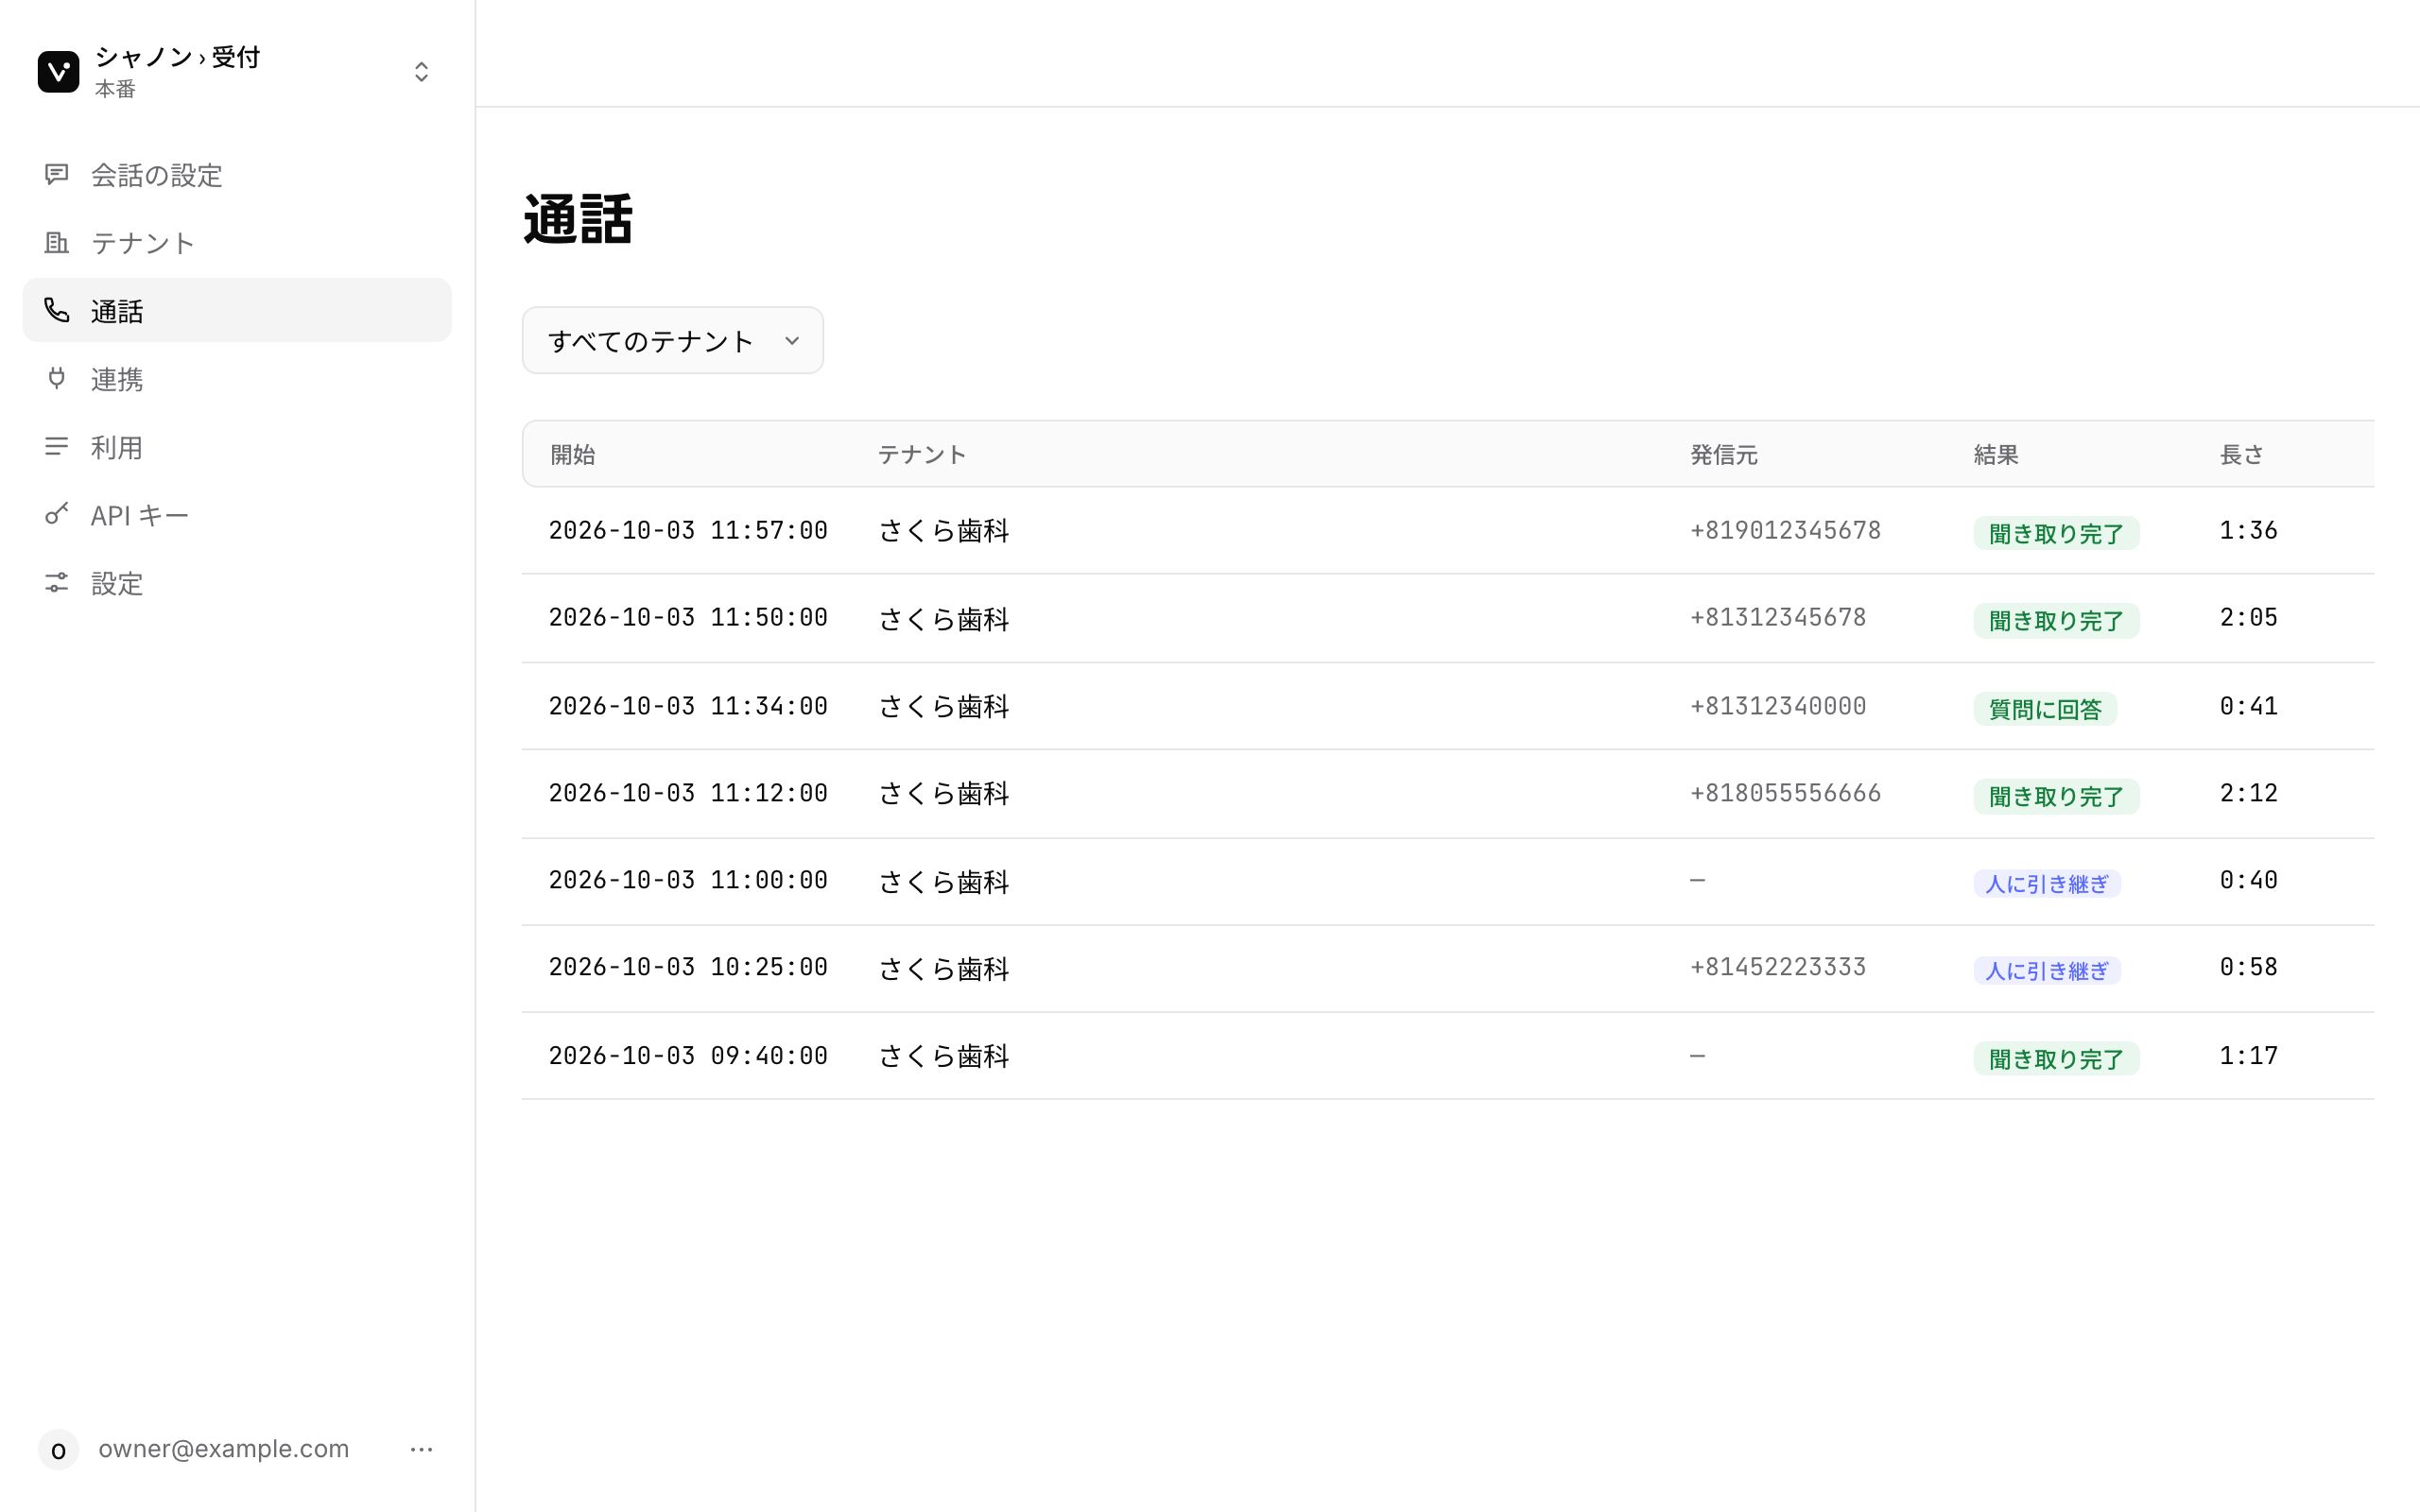Click the 結果 column header
Image resolution: width=2420 pixels, height=1512 pixels.
[x=1996, y=455]
